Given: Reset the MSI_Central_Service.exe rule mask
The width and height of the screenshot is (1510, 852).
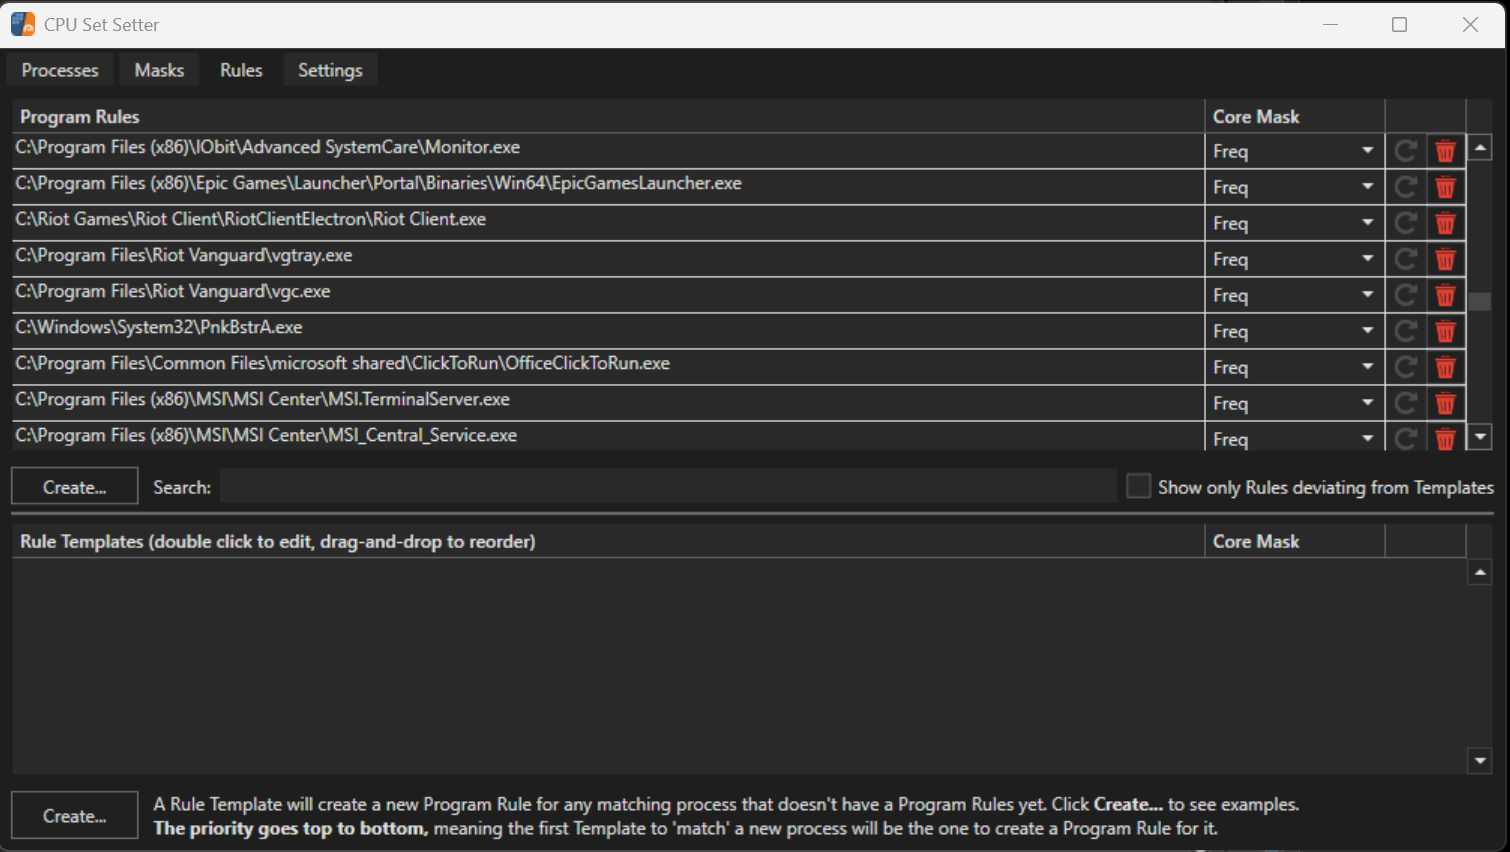Looking at the screenshot, I should point(1405,438).
